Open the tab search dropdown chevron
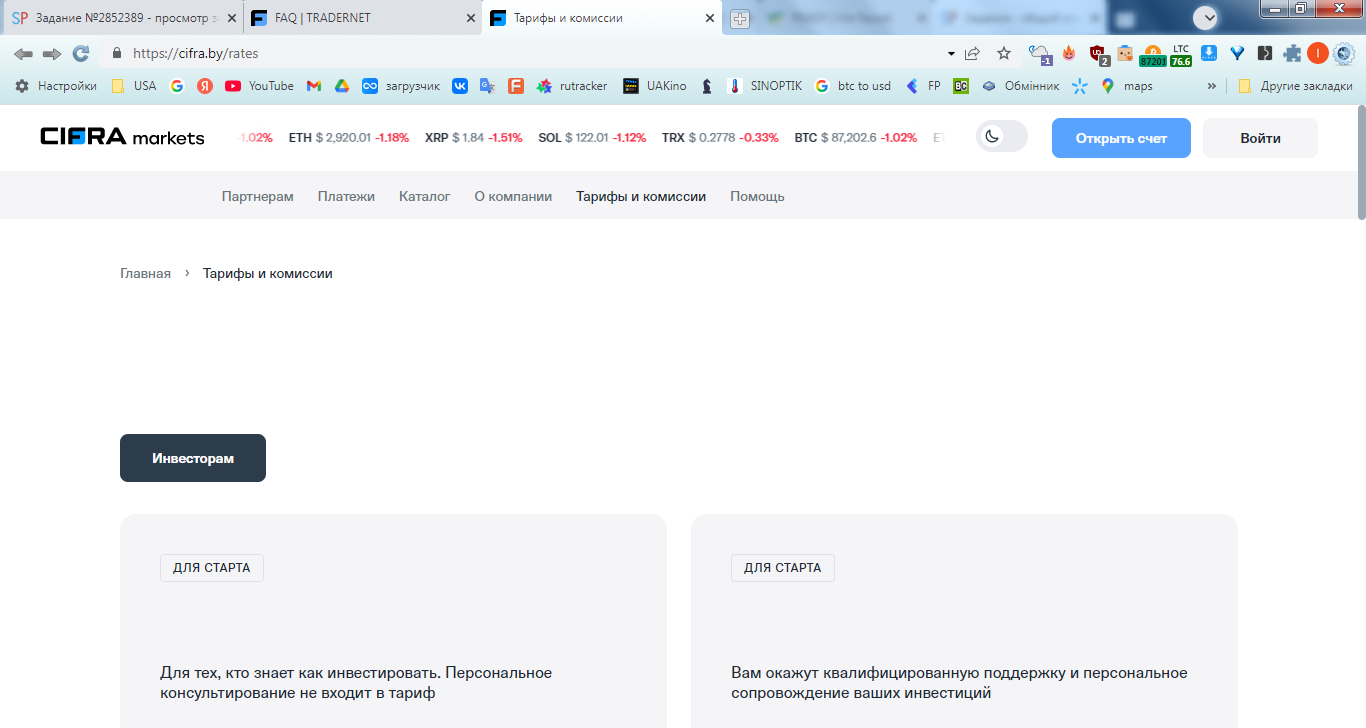Viewport: 1366px width, 728px height. coord(1205,18)
